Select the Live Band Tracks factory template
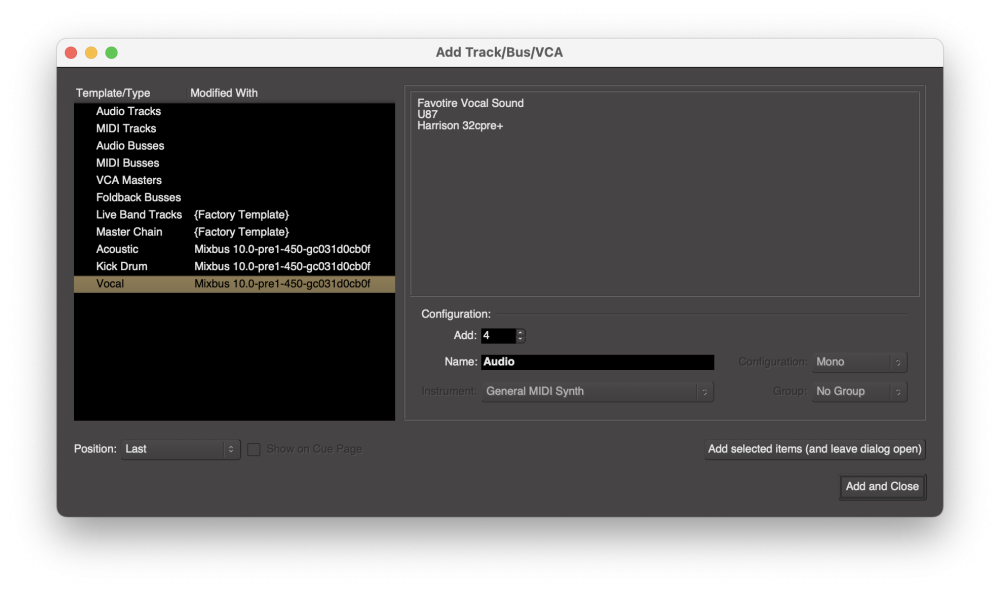This screenshot has width=1000, height=592. point(139,214)
